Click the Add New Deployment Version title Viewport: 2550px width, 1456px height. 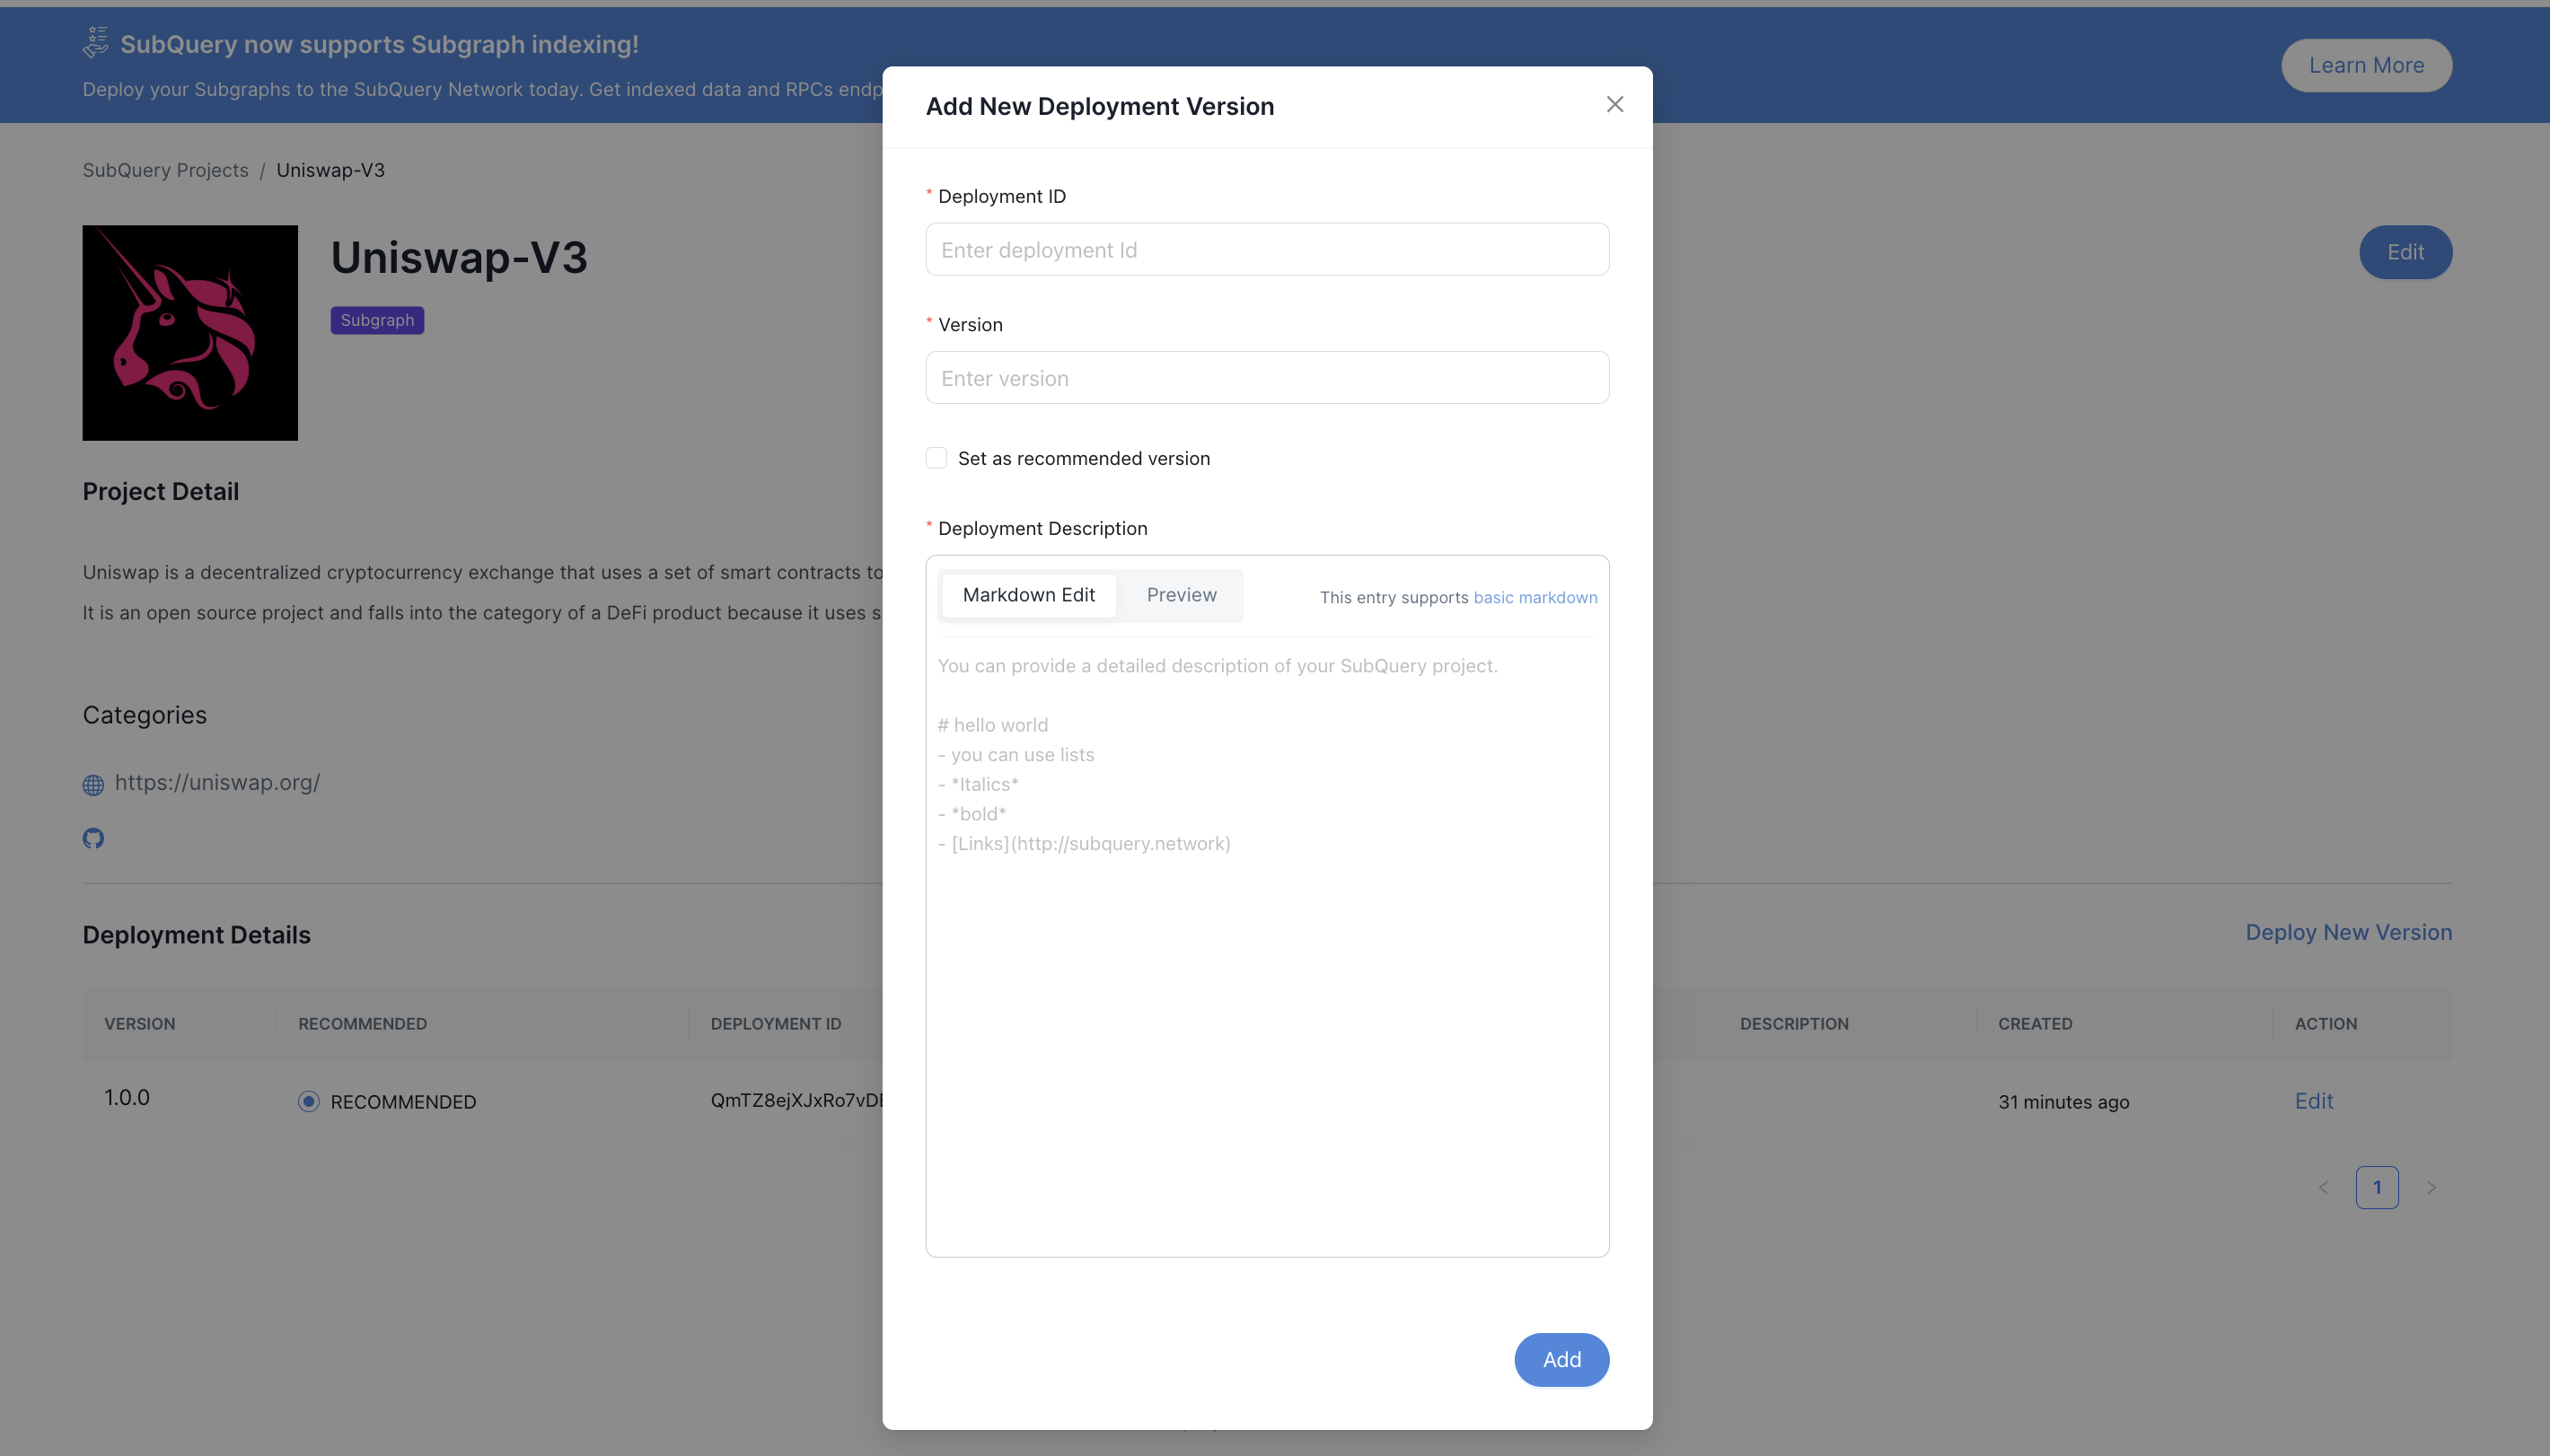pos(1099,106)
